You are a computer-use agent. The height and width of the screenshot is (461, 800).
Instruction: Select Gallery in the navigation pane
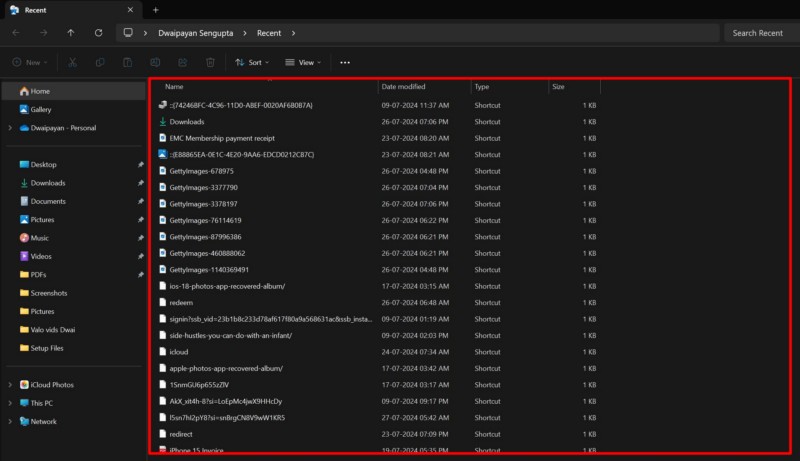point(41,109)
